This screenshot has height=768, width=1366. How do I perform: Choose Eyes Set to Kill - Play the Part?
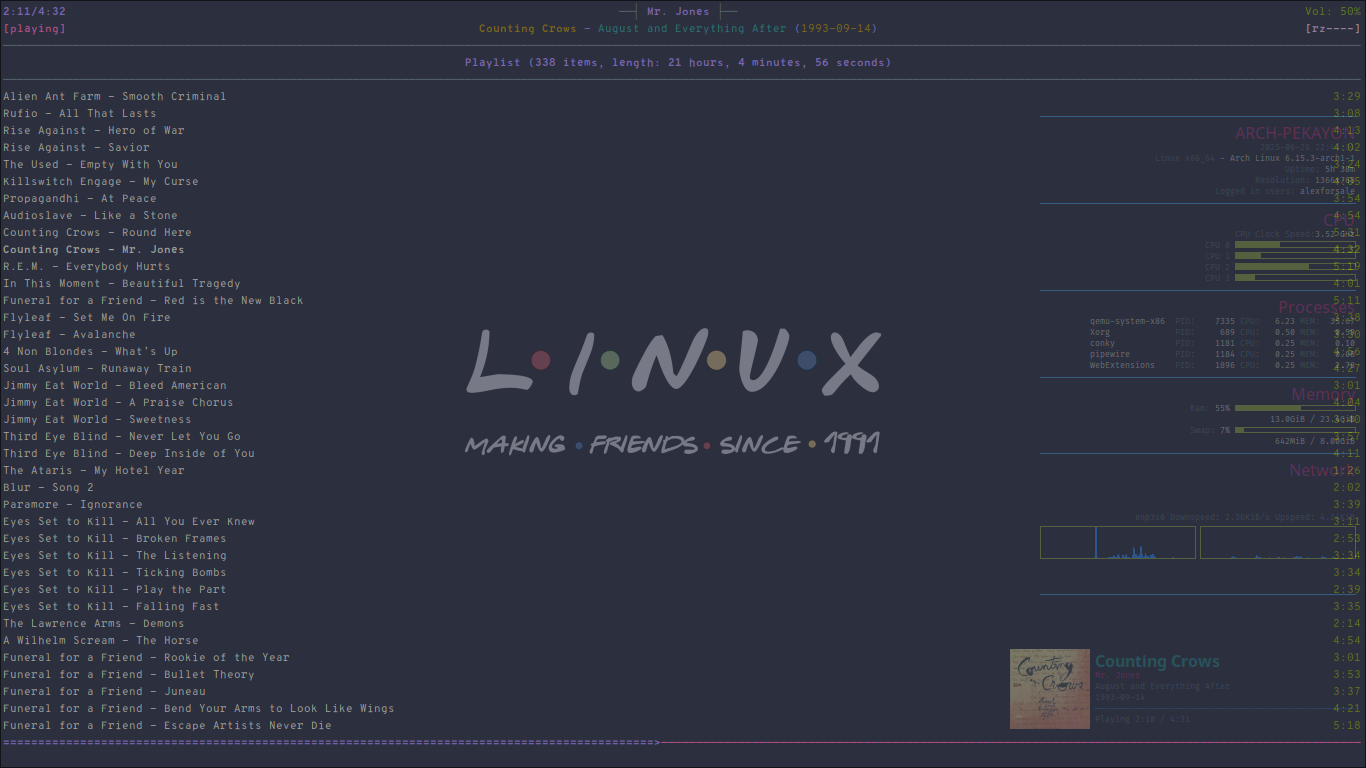[115, 590]
